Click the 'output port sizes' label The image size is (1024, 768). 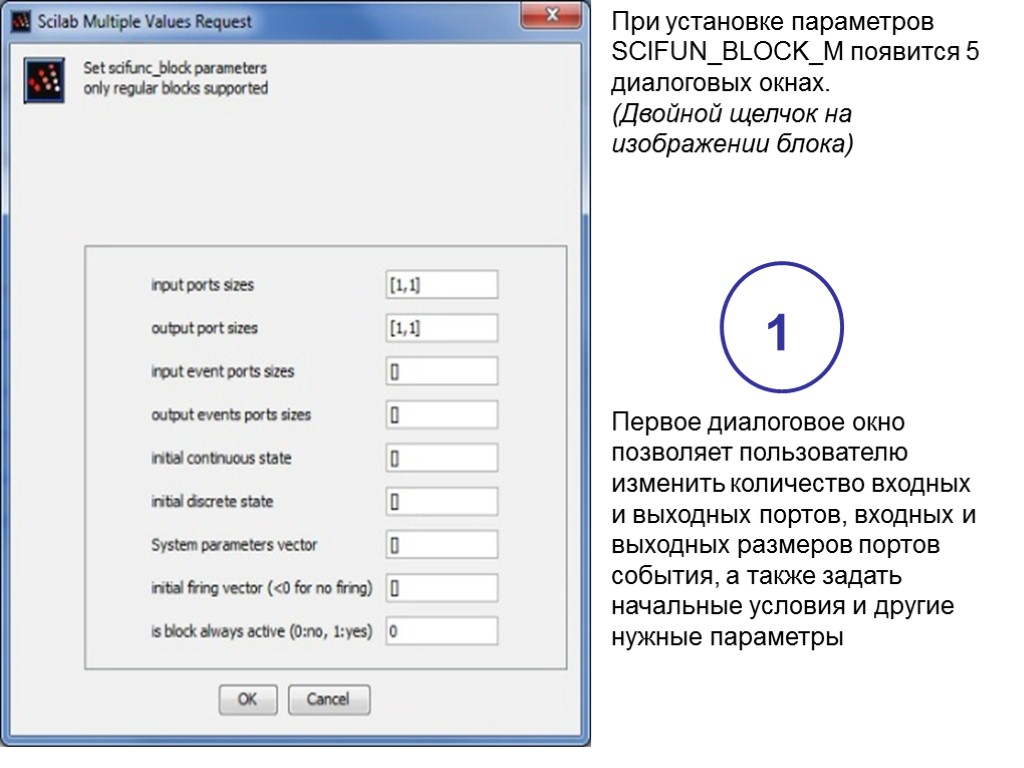point(204,328)
